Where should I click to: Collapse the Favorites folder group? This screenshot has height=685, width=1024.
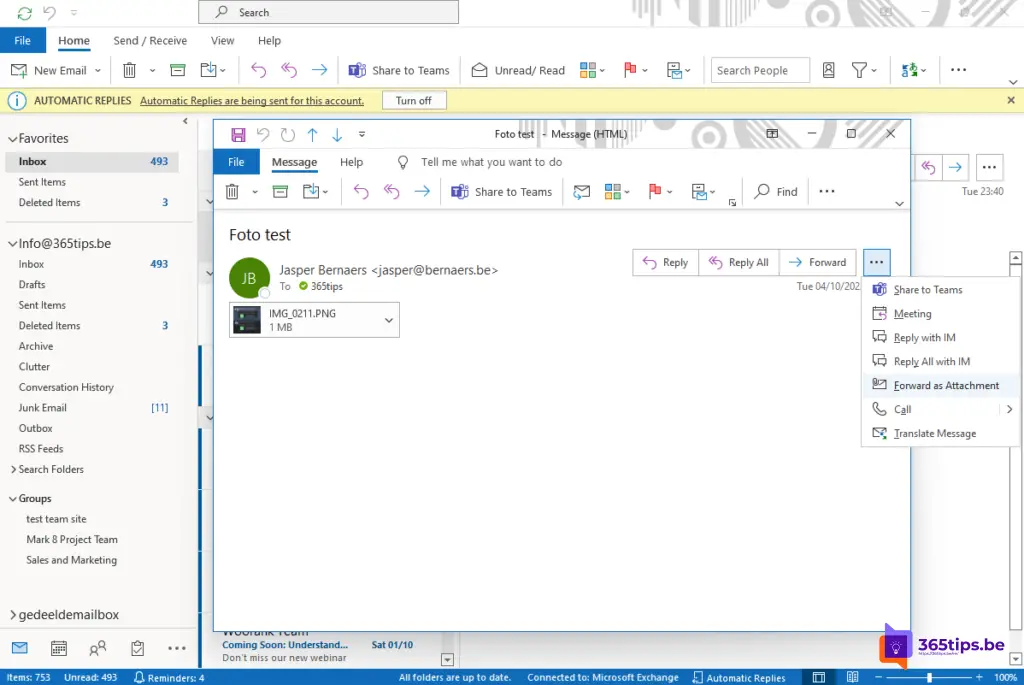point(12,139)
